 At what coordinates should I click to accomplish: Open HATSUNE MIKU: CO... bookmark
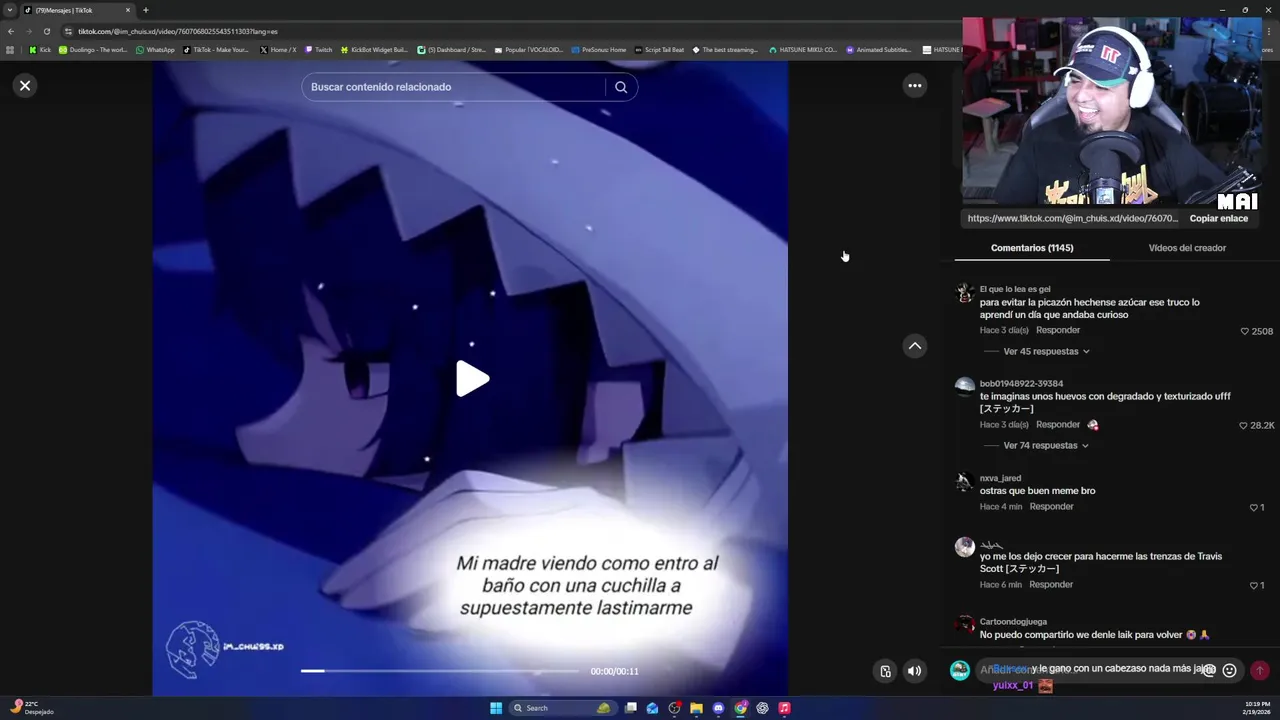(x=803, y=49)
